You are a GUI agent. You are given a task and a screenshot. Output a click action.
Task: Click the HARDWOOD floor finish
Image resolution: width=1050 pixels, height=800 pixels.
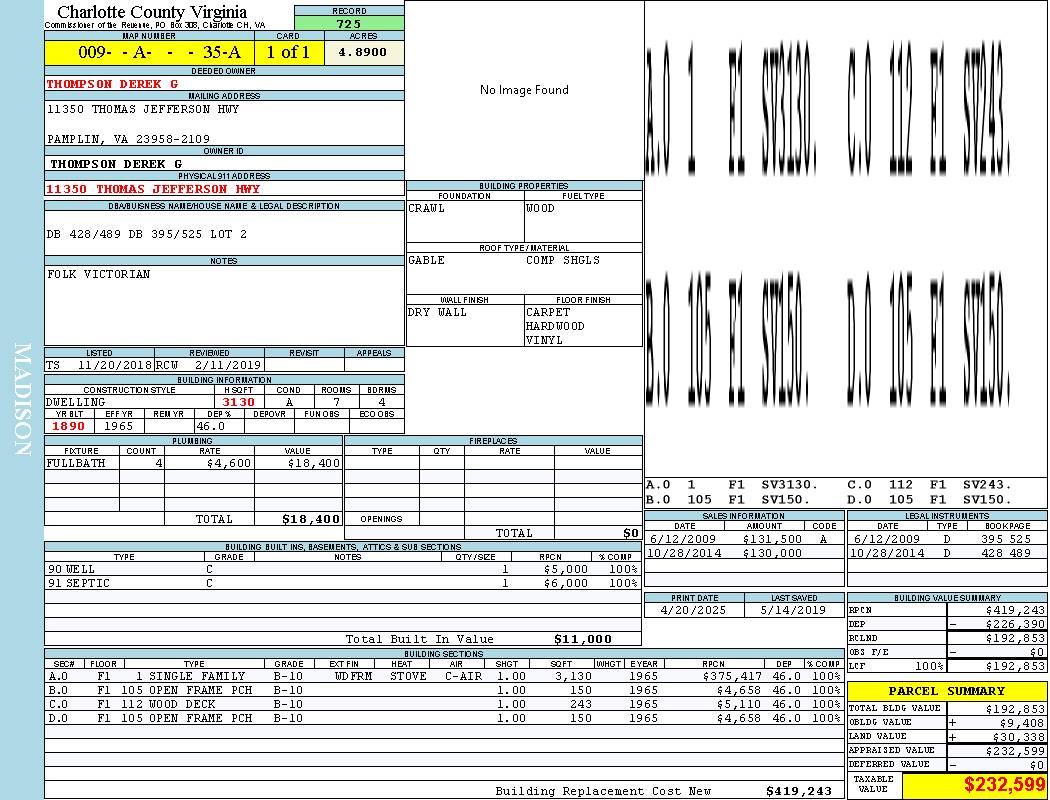click(x=554, y=326)
